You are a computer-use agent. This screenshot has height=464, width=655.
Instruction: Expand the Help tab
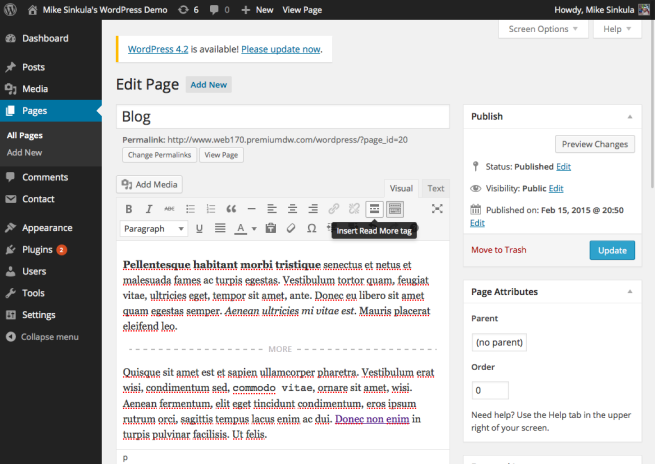[x=617, y=29]
